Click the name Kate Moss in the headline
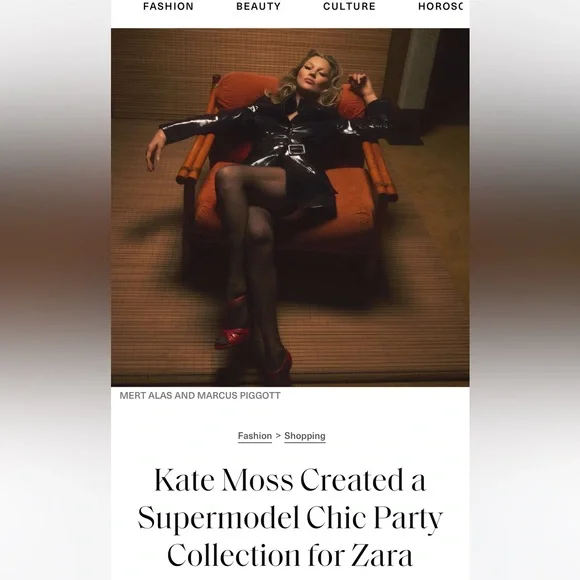 [223, 480]
